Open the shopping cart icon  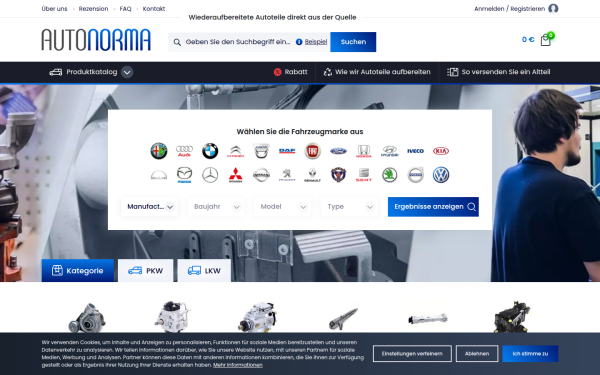coord(546,40)
